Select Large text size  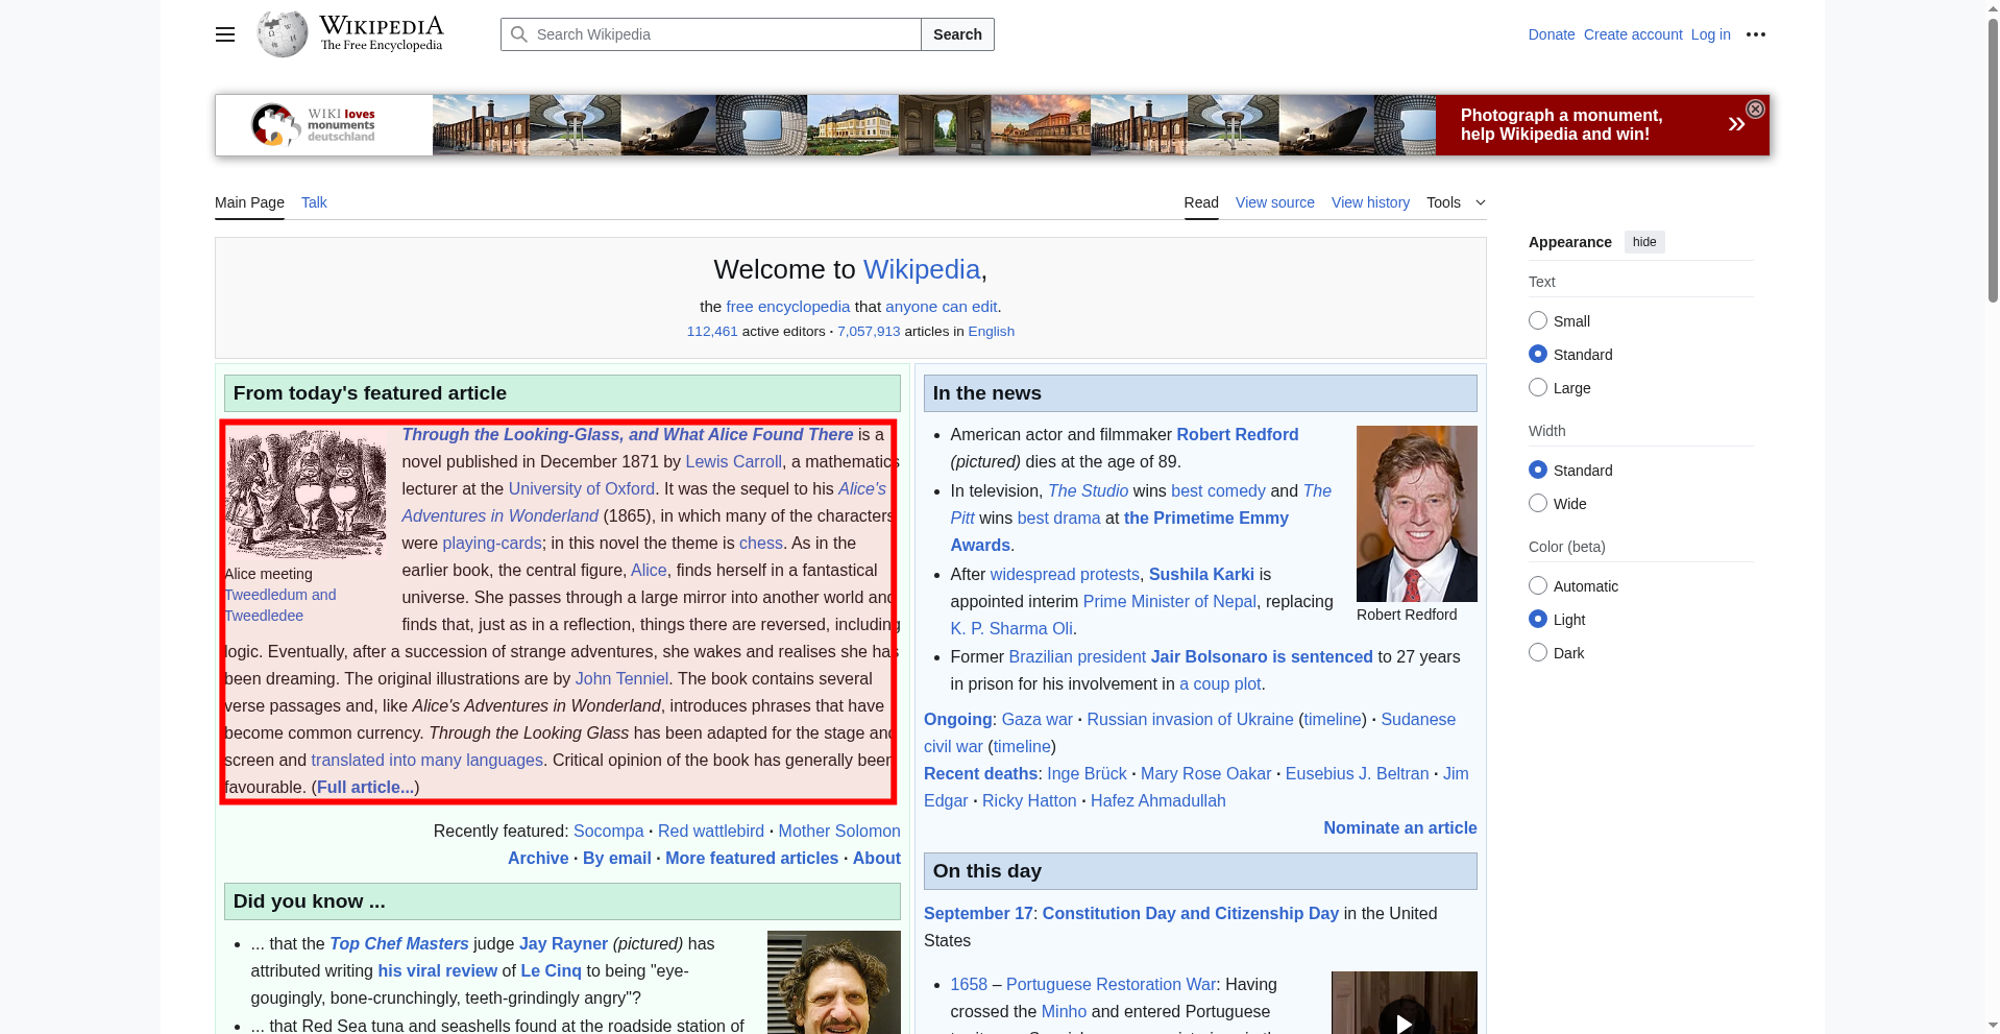[1538, 387]
